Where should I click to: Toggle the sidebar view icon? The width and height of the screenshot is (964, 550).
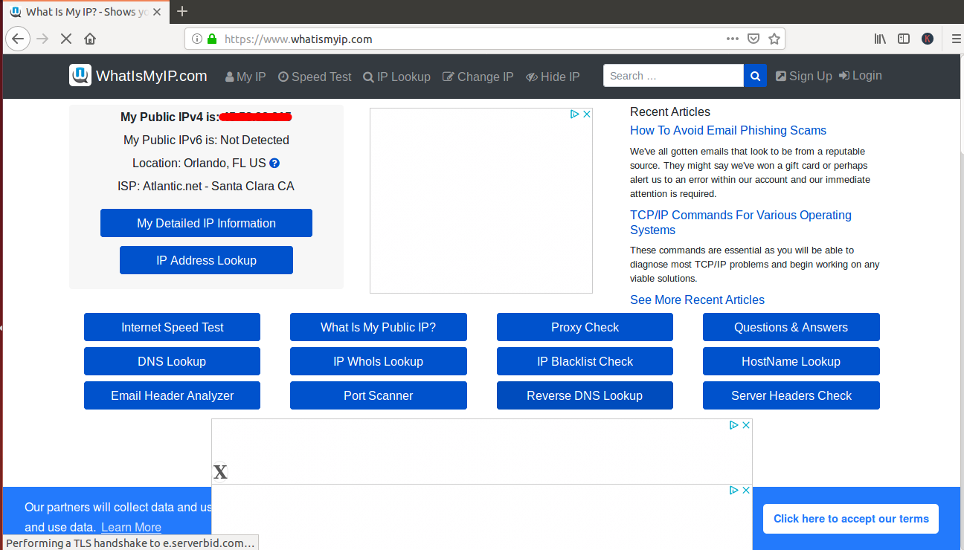[904, 39]
